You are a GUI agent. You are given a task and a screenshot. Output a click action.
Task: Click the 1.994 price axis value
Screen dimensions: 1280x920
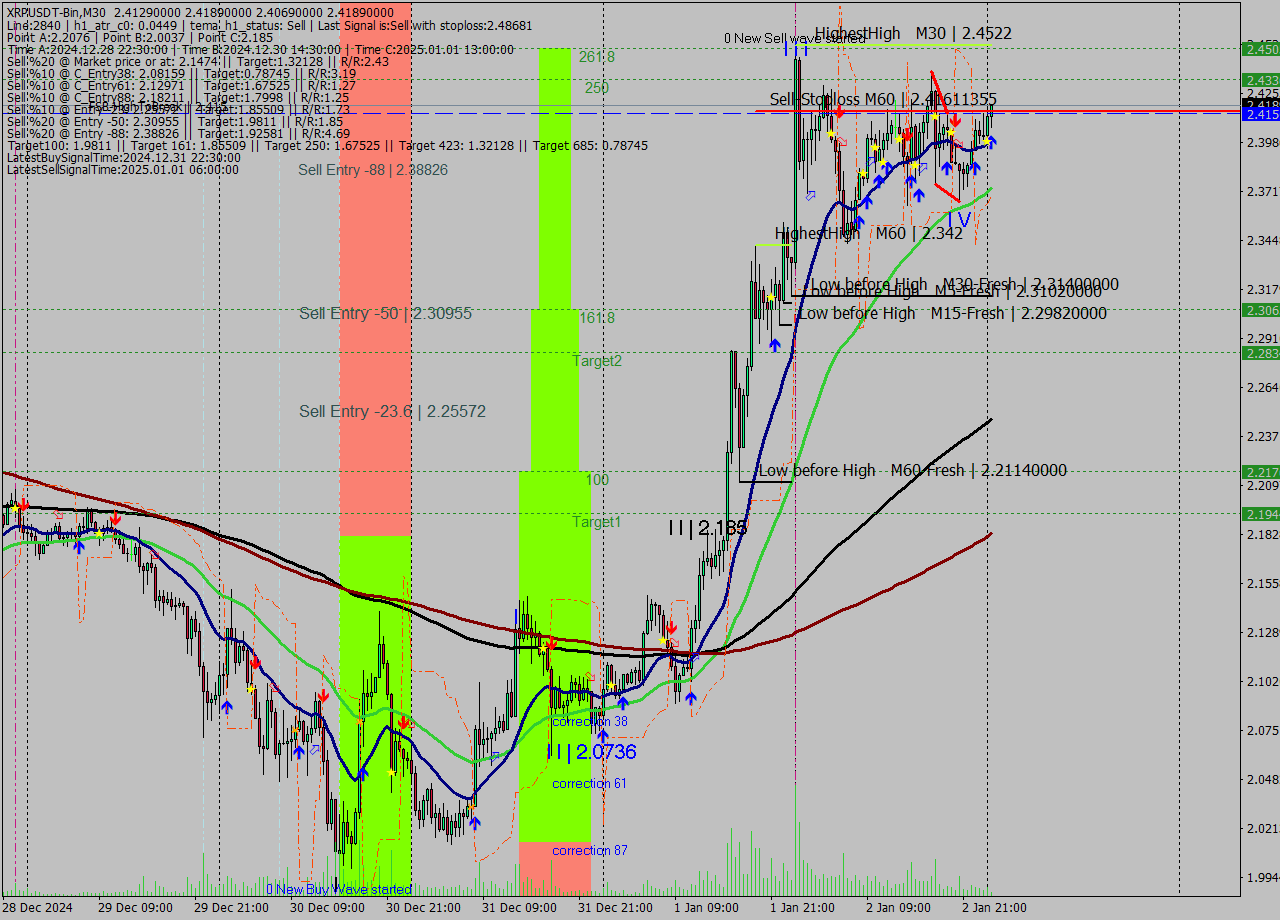pos(1262,877)
